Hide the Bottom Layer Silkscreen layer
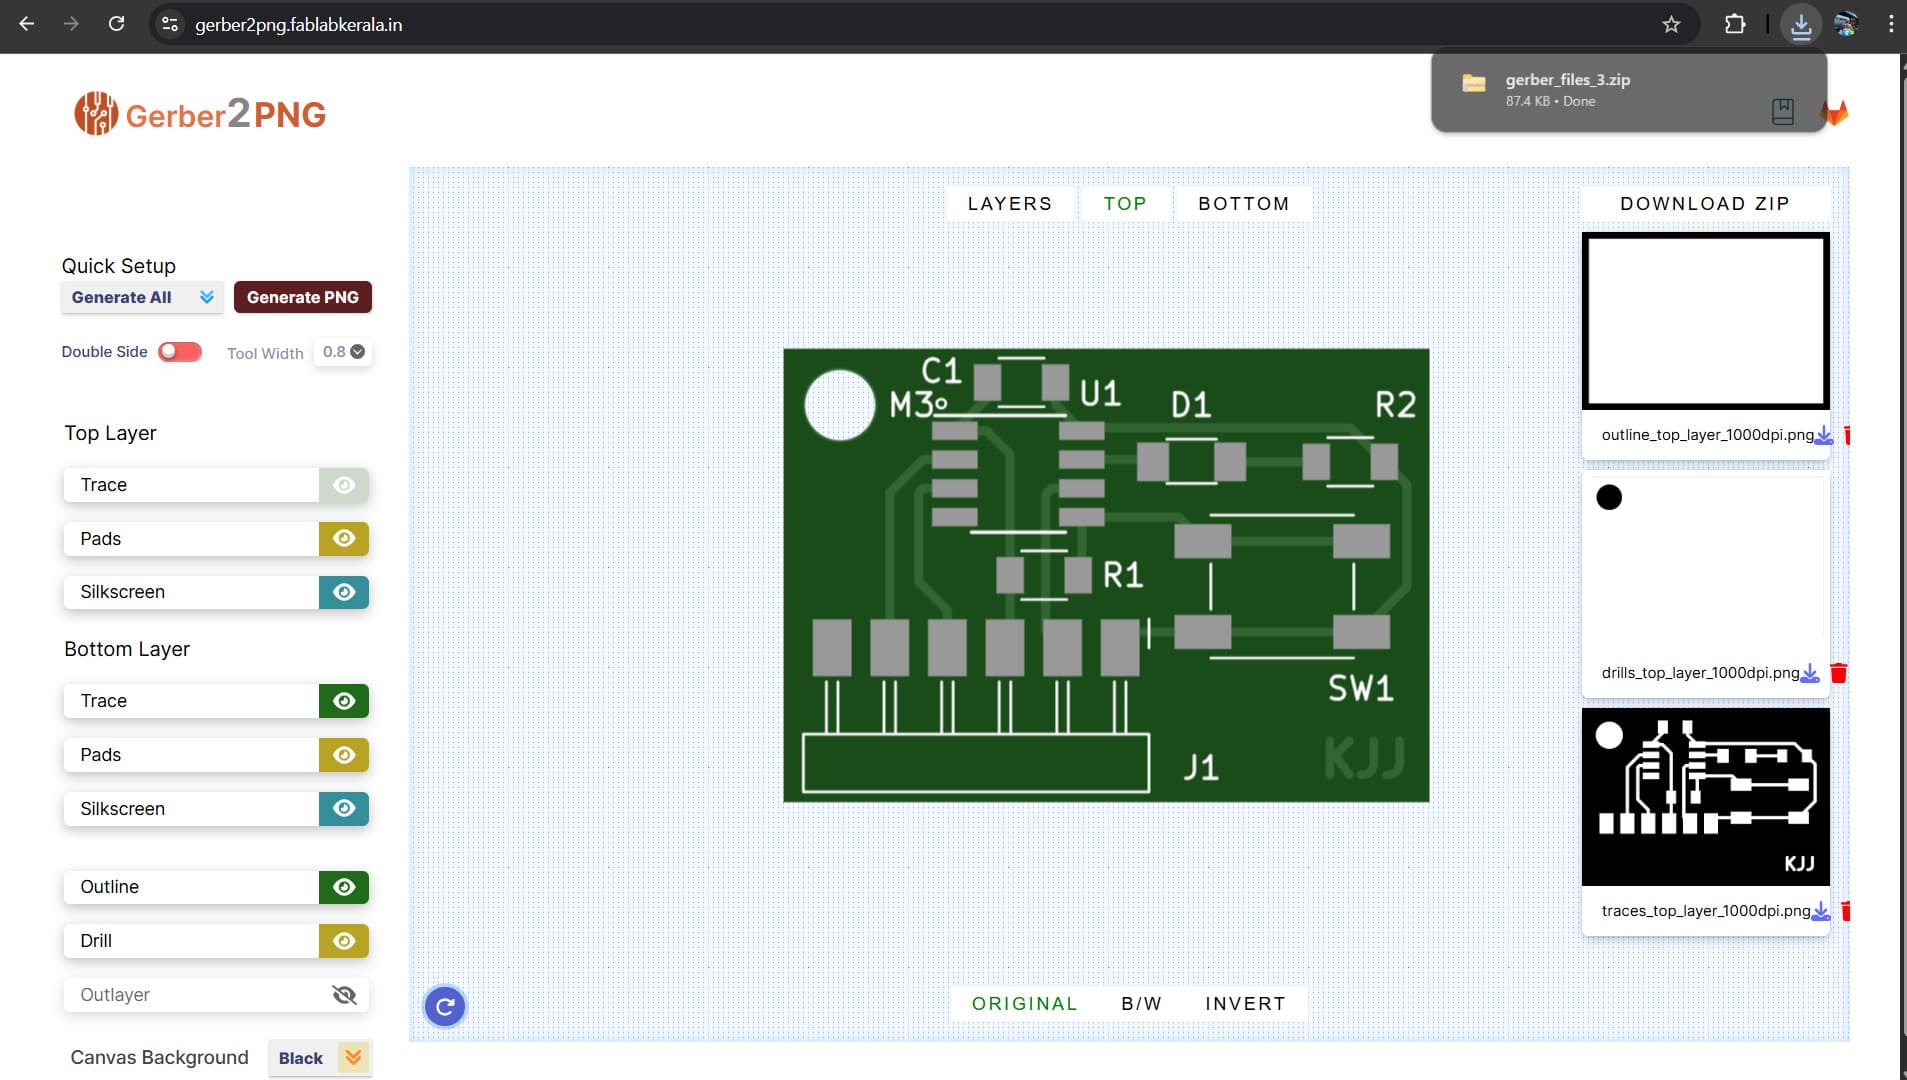The height and width of the screenshot is (1080, 1907). coord(343,808)
